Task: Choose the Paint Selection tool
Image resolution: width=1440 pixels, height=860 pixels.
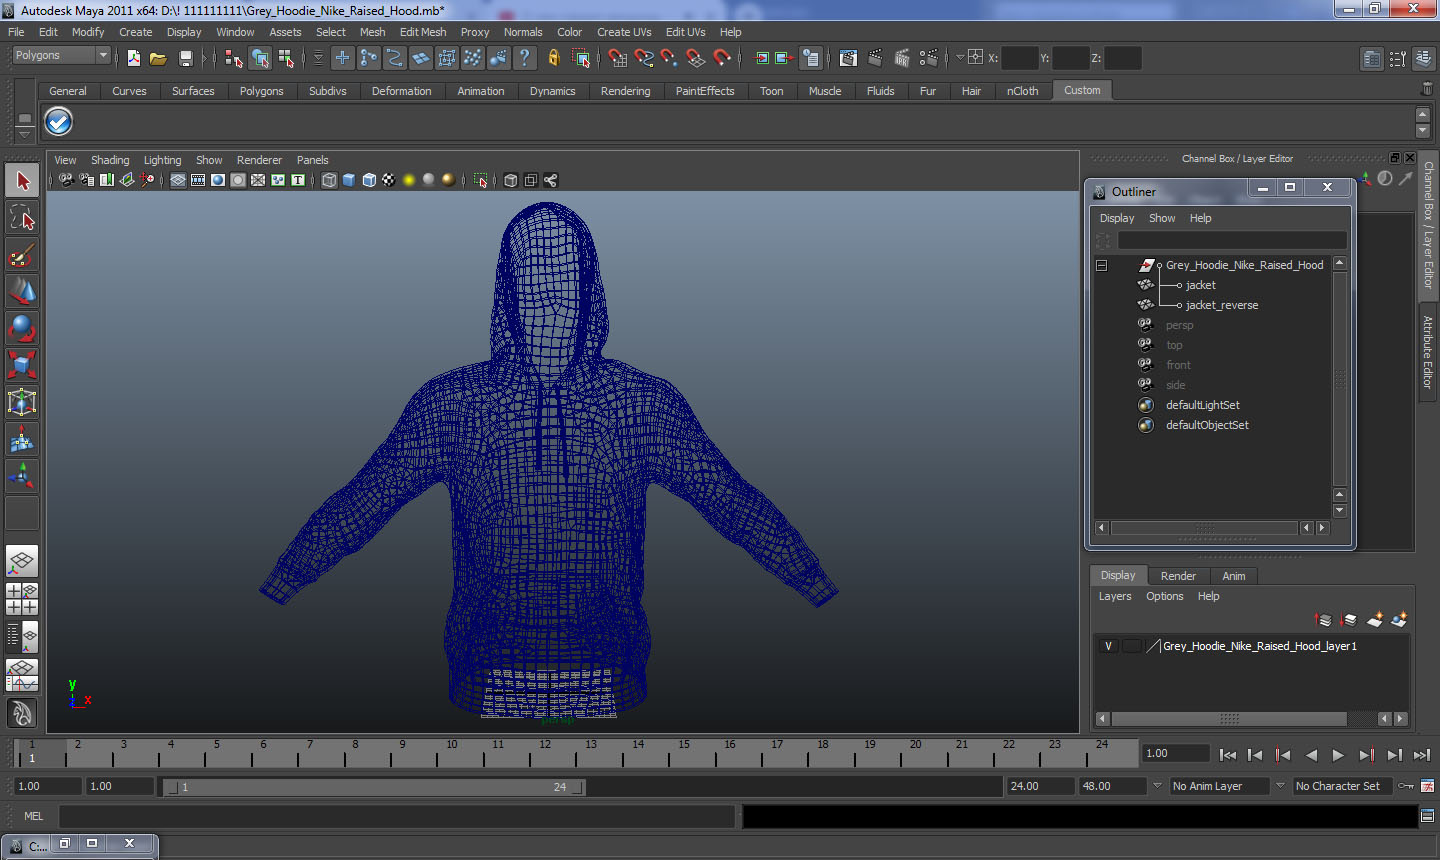Action: 22,255
